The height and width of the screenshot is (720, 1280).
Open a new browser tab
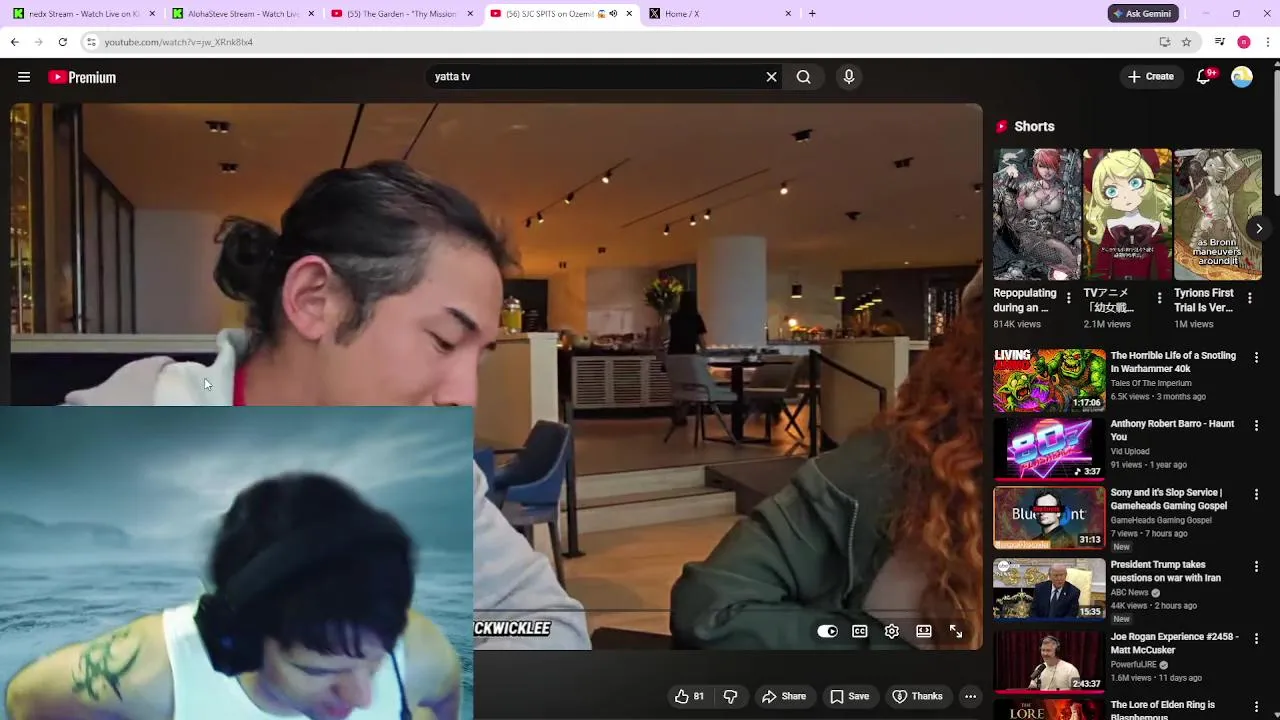click(812, 14)
